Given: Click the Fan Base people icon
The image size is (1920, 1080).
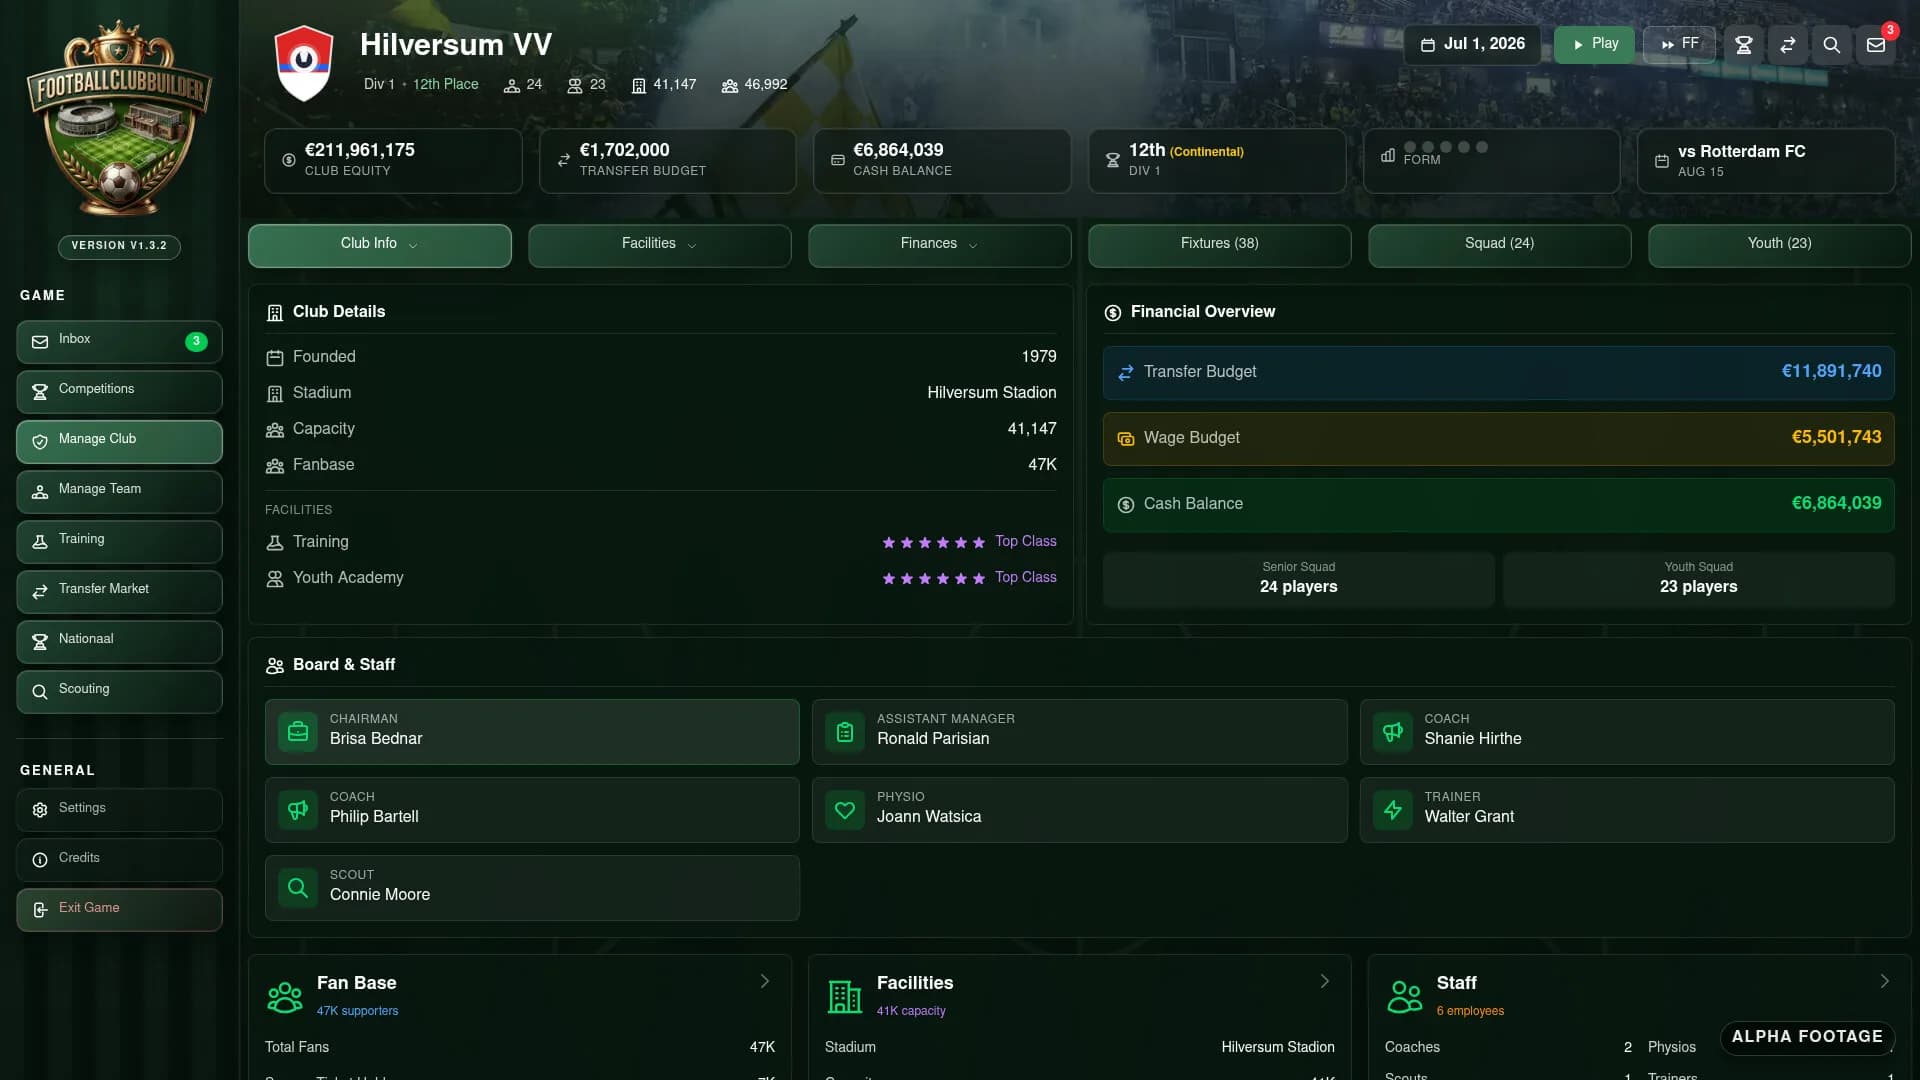Looking at the screenshot, I should coord(285,997).
